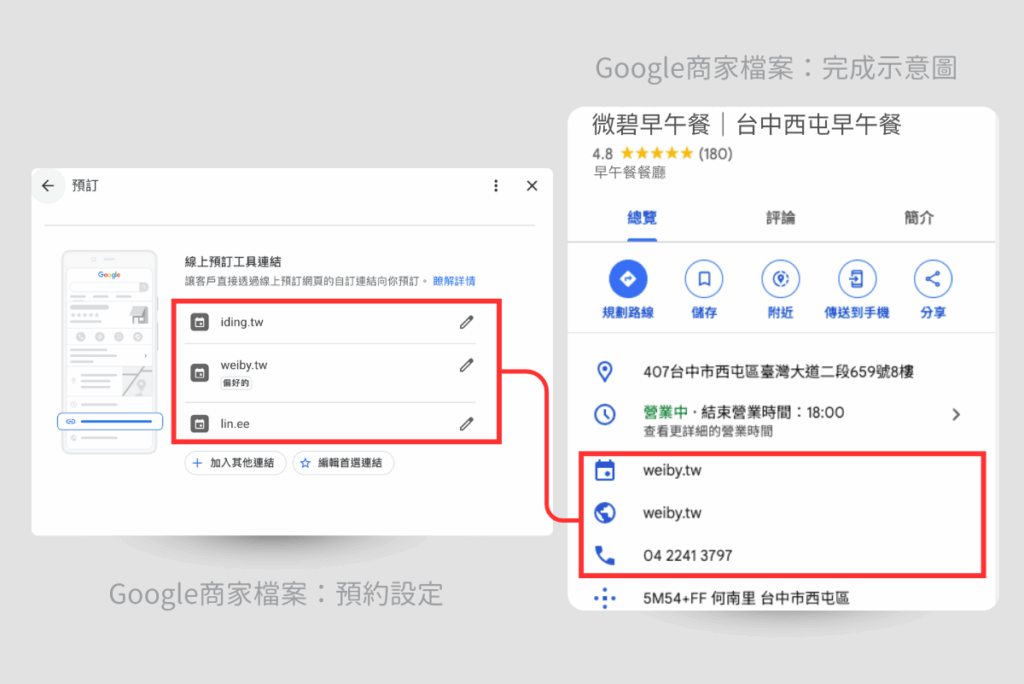Open the 簡介 tab
Viewport: 1024px width, 684px height.
click(x=918, y=218)
